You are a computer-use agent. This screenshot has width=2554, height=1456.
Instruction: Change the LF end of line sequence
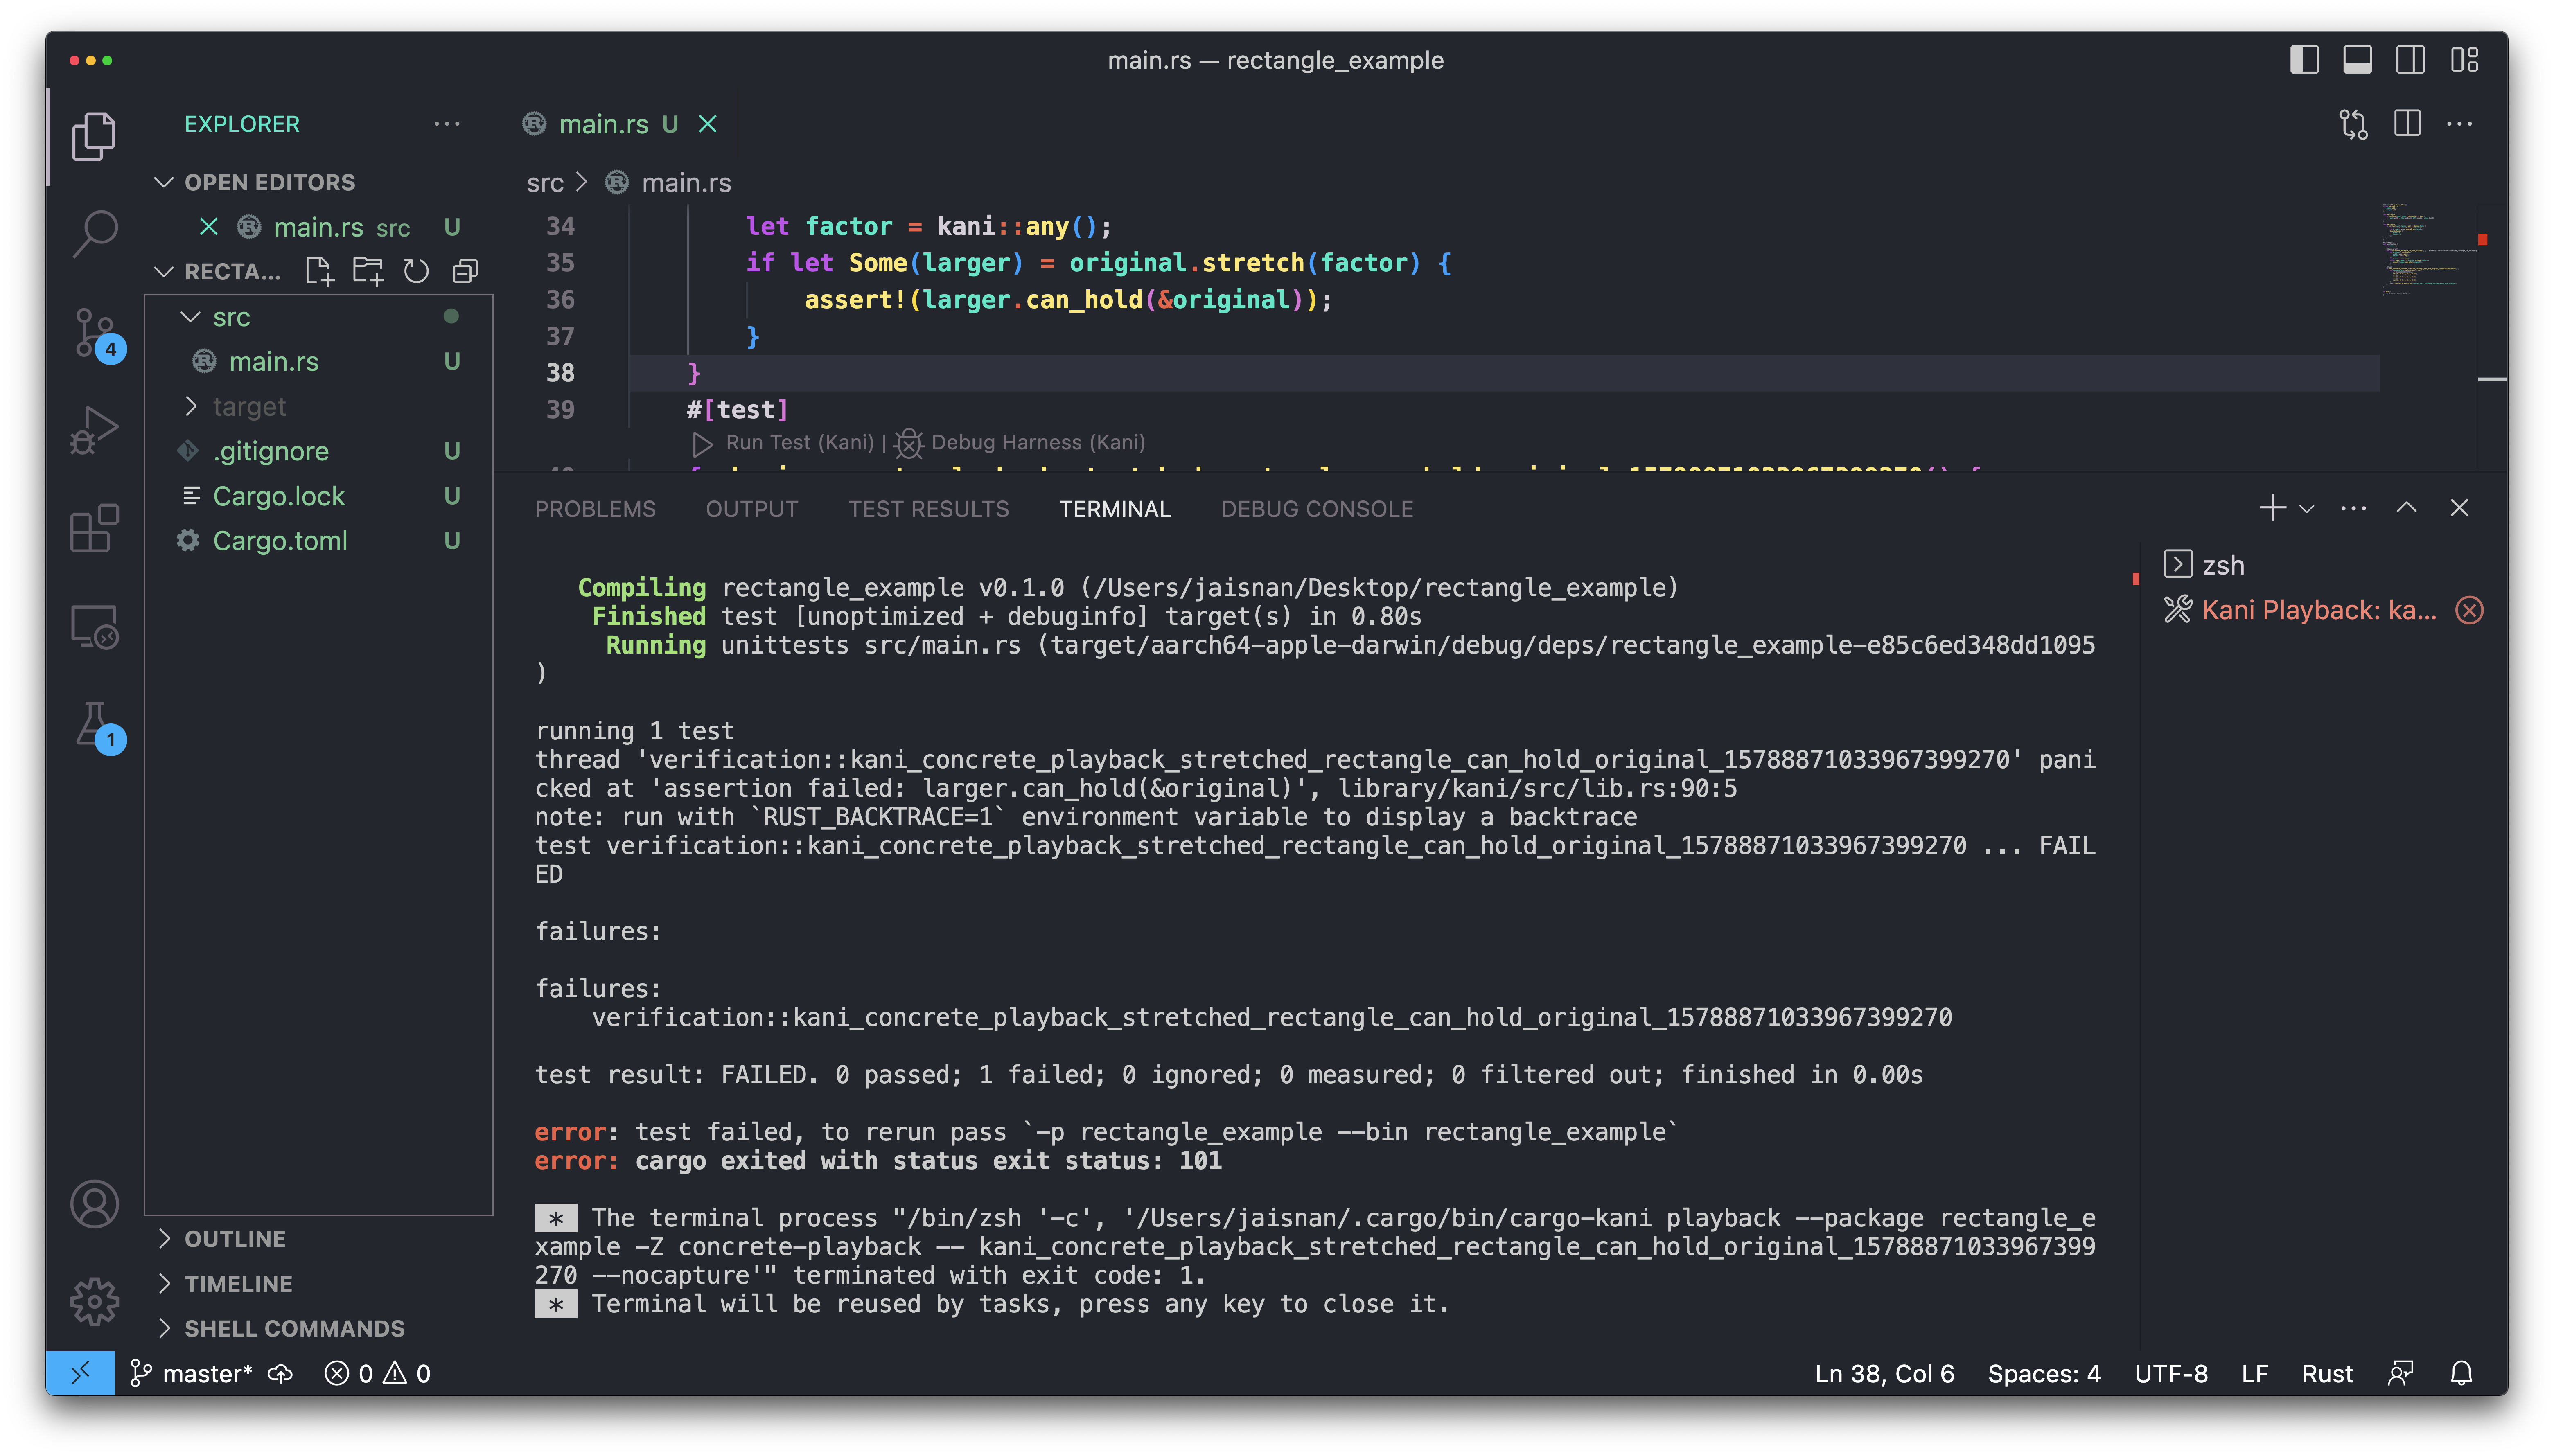pyautogui.click(x=2254, y=1373)
